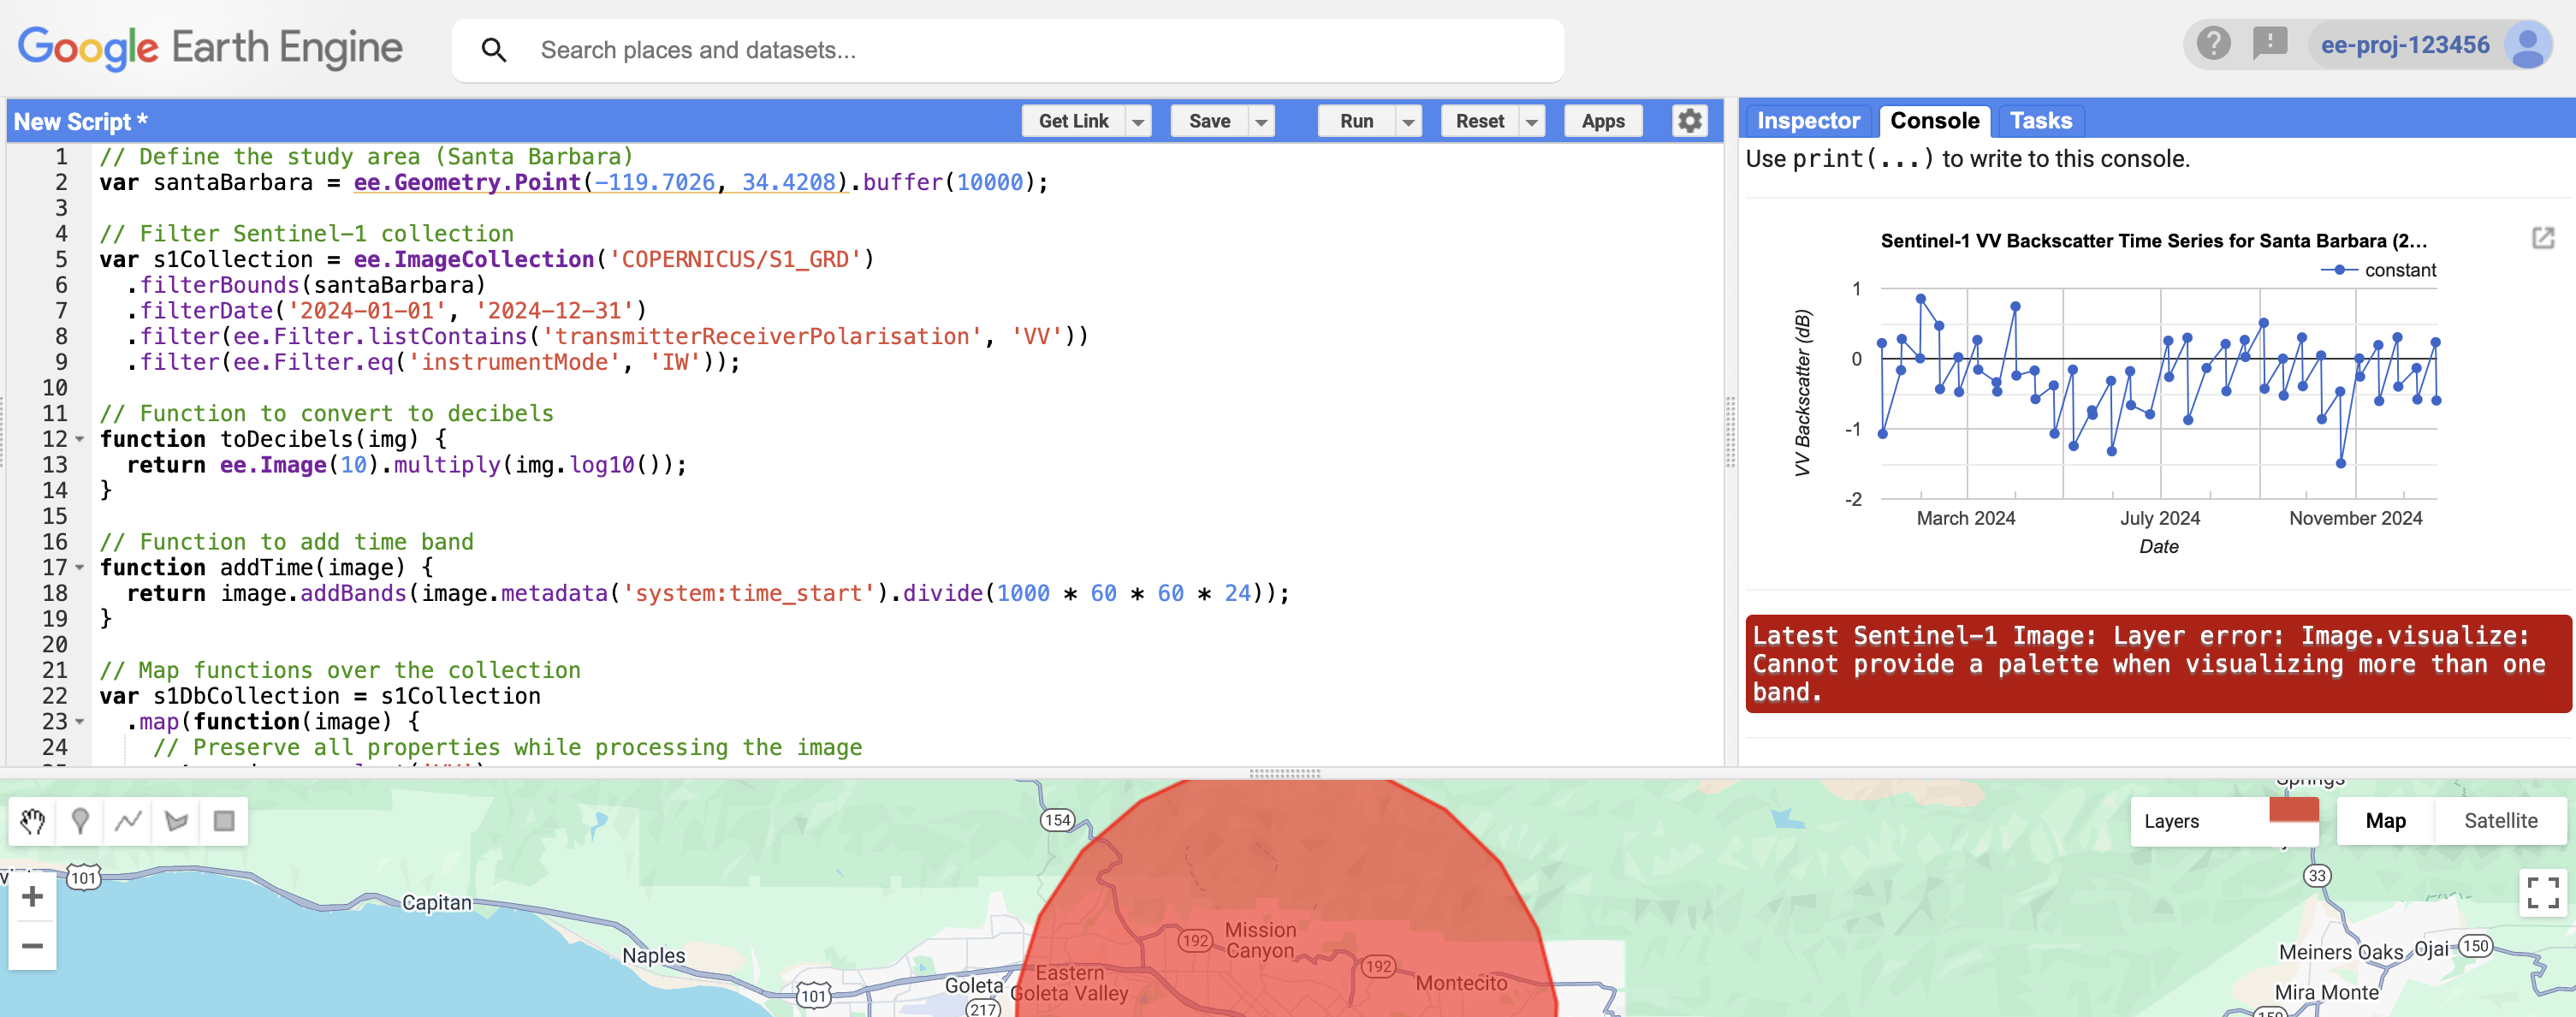Image resolution: width=2576 pixels, height=1017 pixels.
Task: Open the Tasks tab
Action: pyautogui.click(x=2040, y=121)
